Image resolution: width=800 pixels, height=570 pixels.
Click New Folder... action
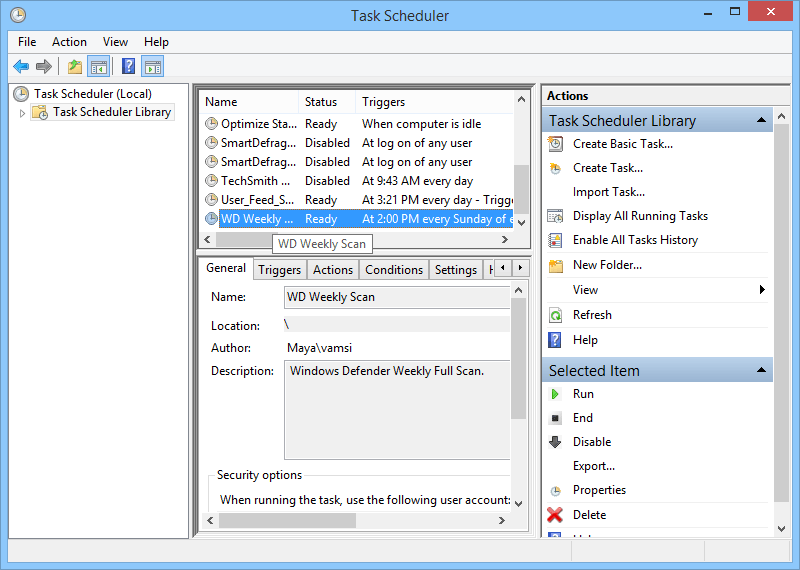(x=607, y=265)
